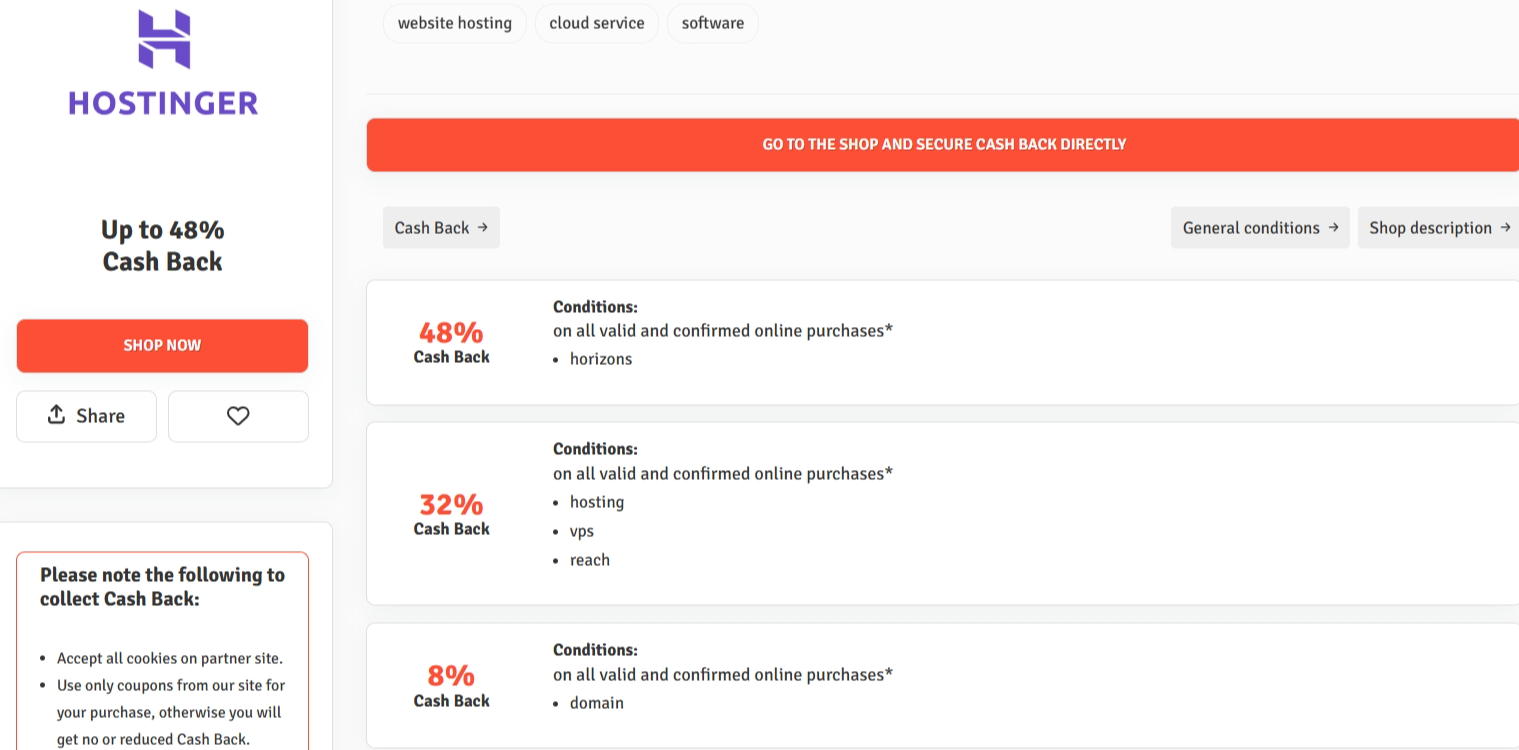Click the General conditions arrow icon
Viewport: 1519px width, 750px height.
point(1333,227)
